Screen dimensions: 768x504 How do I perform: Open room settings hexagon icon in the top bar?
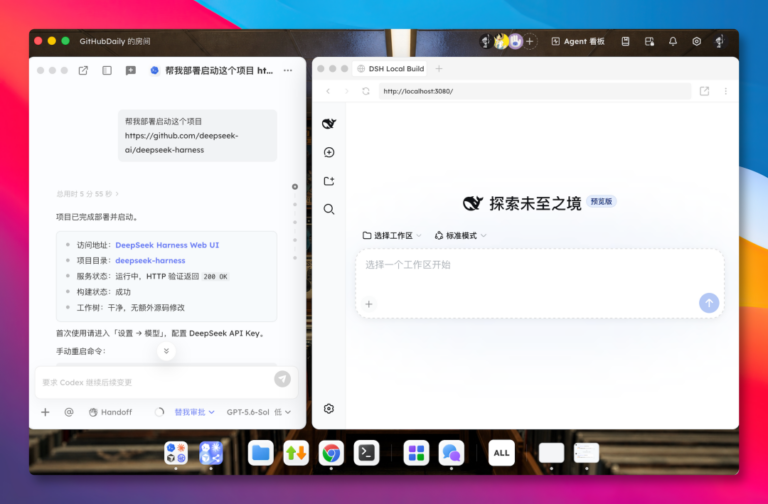696,42
